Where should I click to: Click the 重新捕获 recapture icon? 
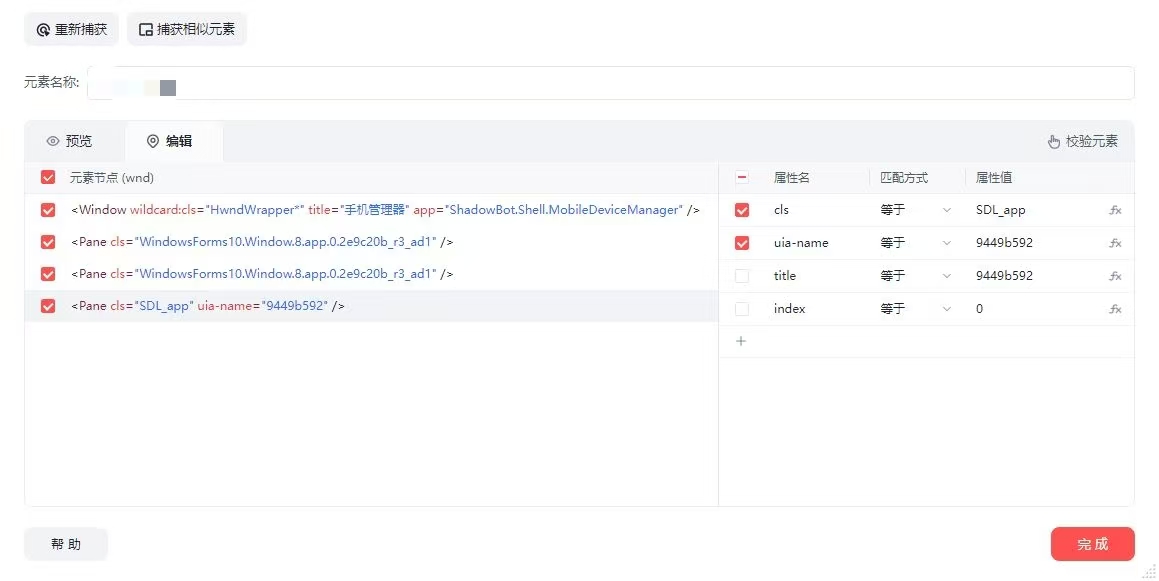click(43, 30)
